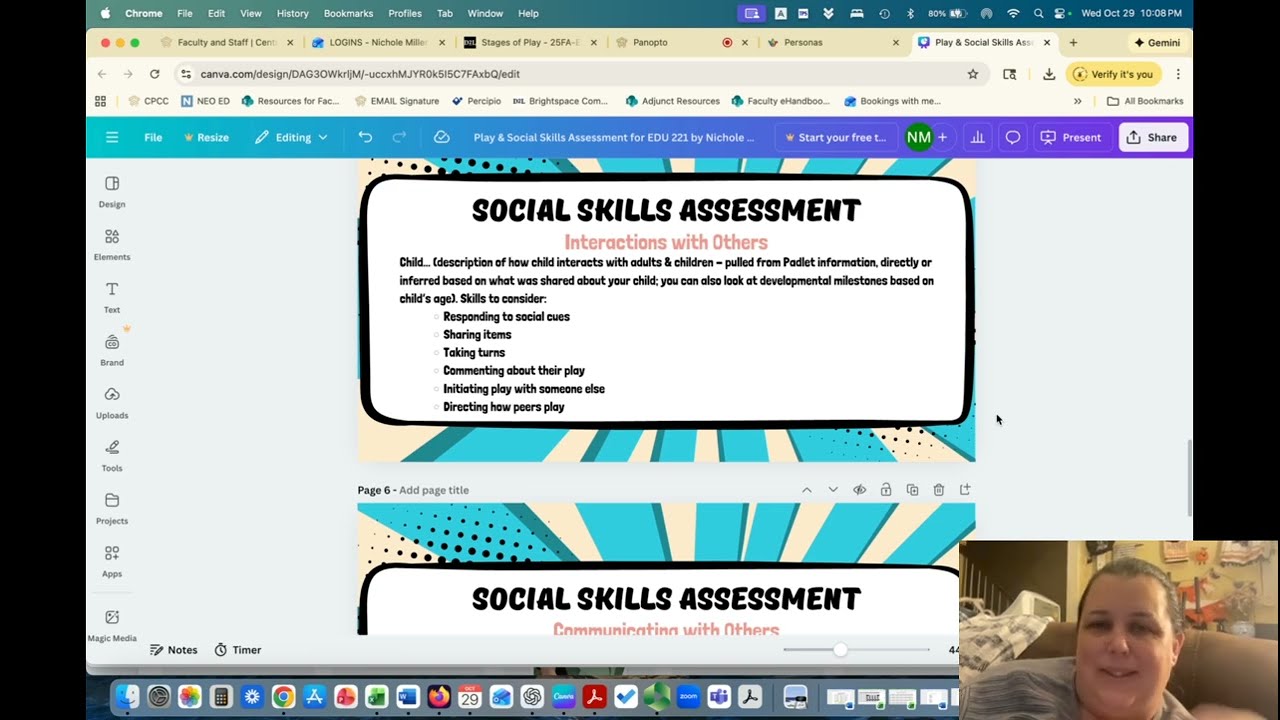Delete Page 6 with the trash icon
Viewport: 1280px width, 720px height.
click(938, 490)
